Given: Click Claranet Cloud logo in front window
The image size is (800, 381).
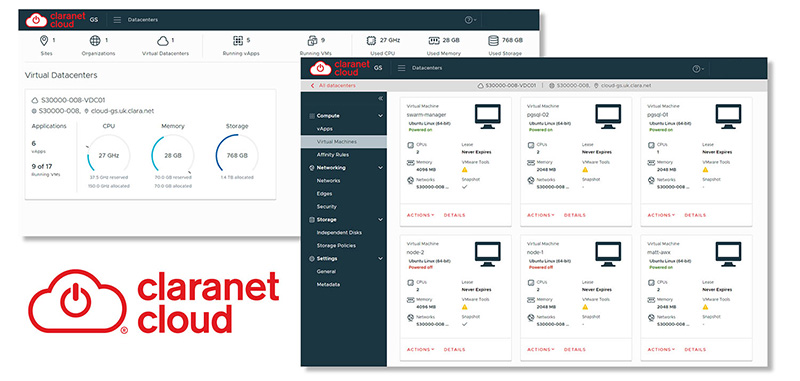Looking at the screenshot, I should tap(340, 68).
